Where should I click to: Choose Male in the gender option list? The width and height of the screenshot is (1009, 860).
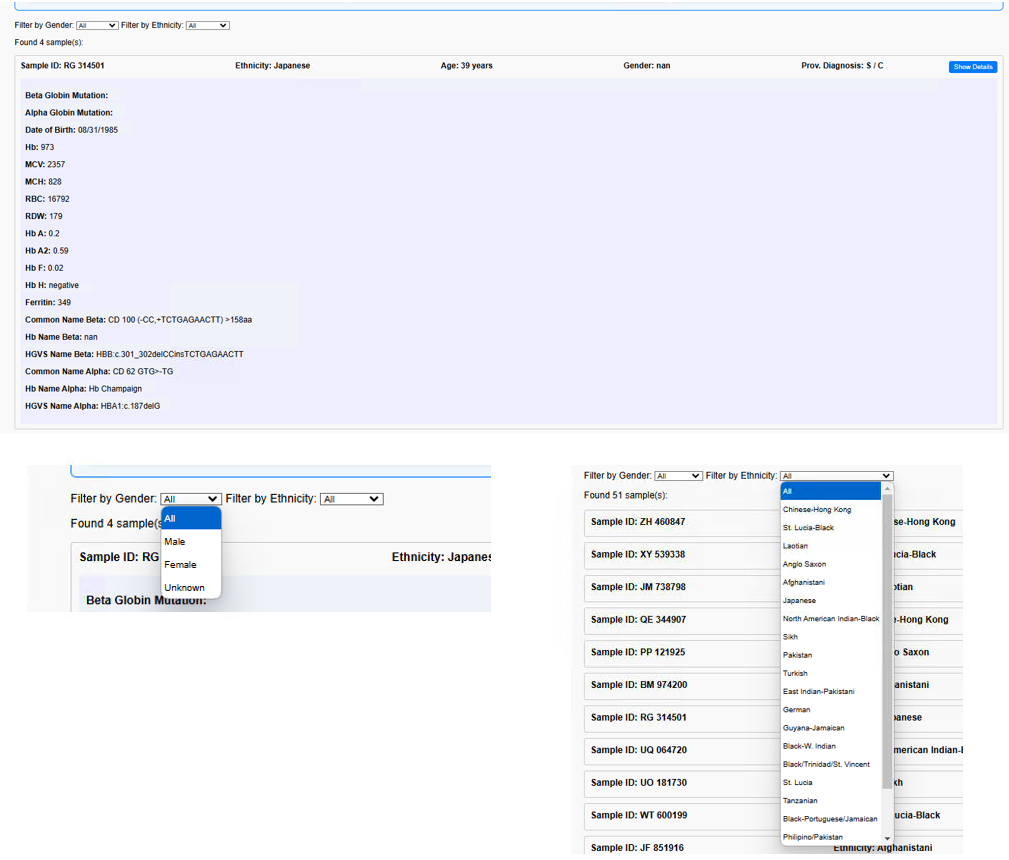pos(191,542)
